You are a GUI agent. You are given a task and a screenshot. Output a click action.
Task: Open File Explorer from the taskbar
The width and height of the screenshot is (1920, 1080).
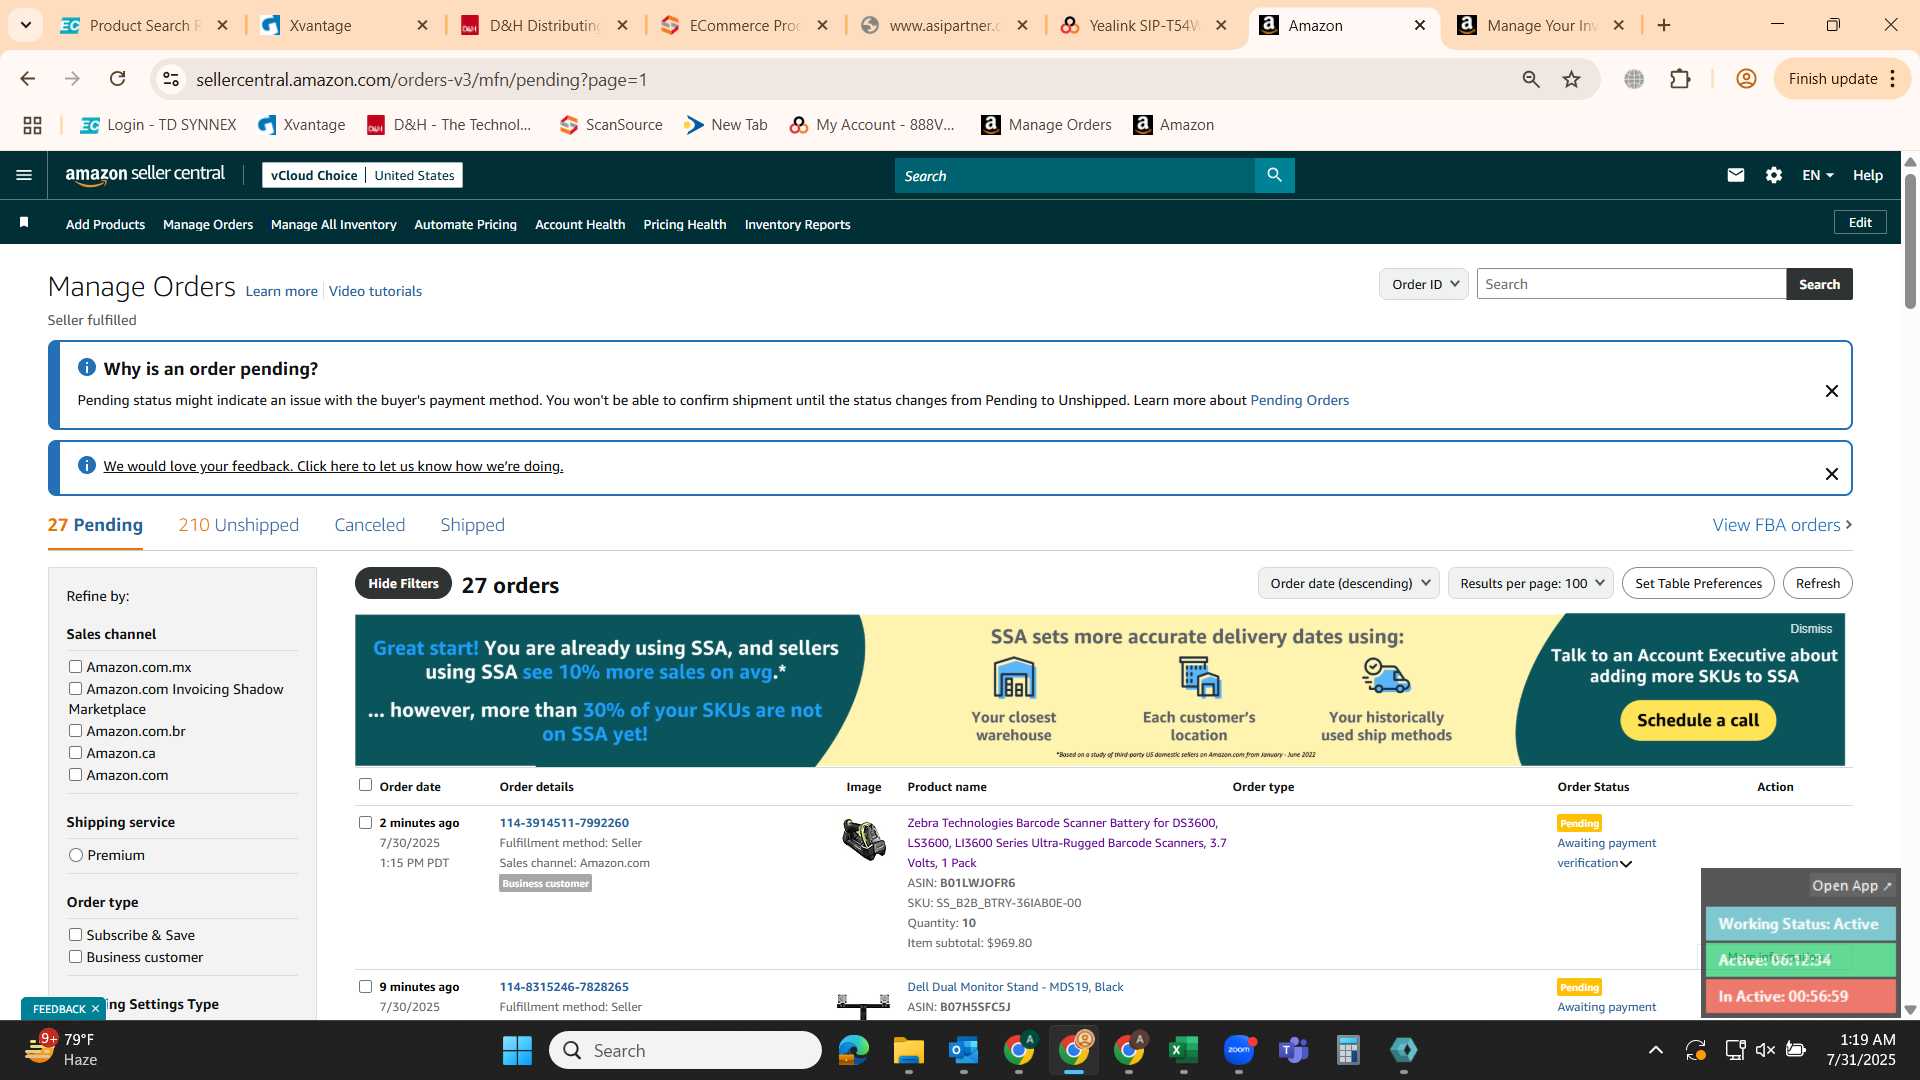908,1050
